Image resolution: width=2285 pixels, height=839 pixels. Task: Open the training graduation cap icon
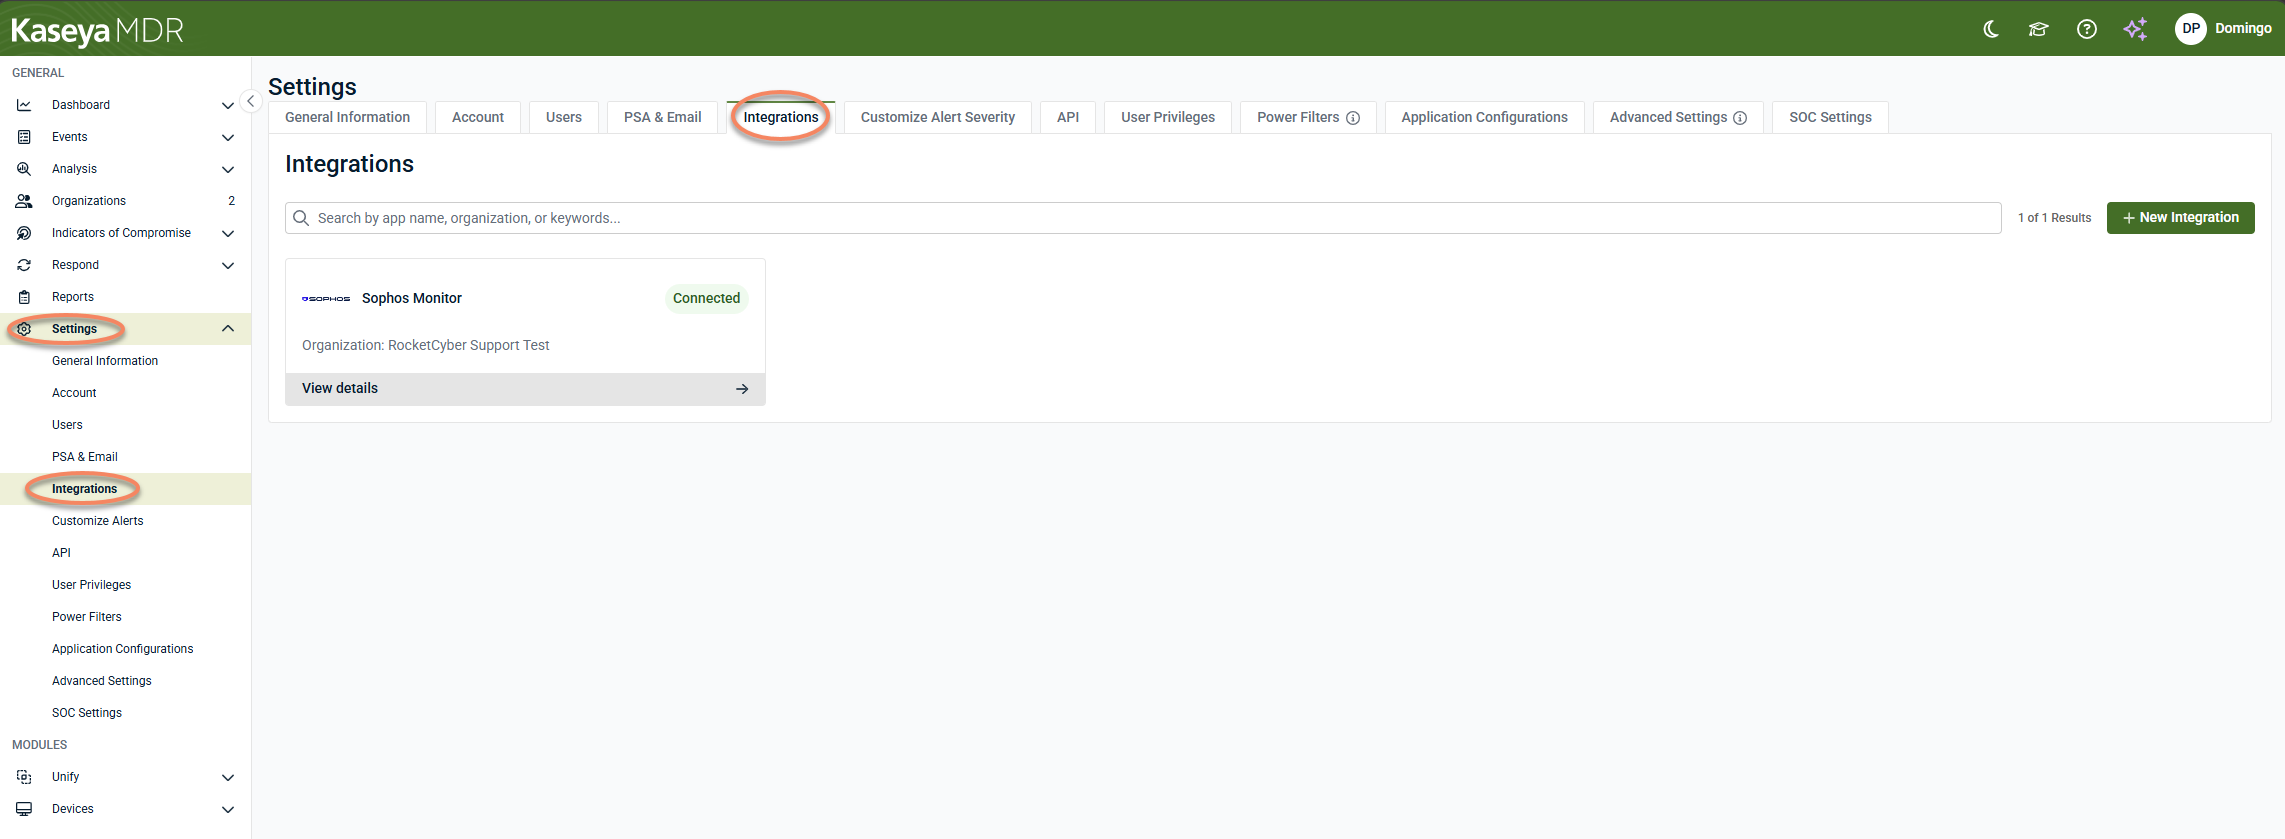2038,29
